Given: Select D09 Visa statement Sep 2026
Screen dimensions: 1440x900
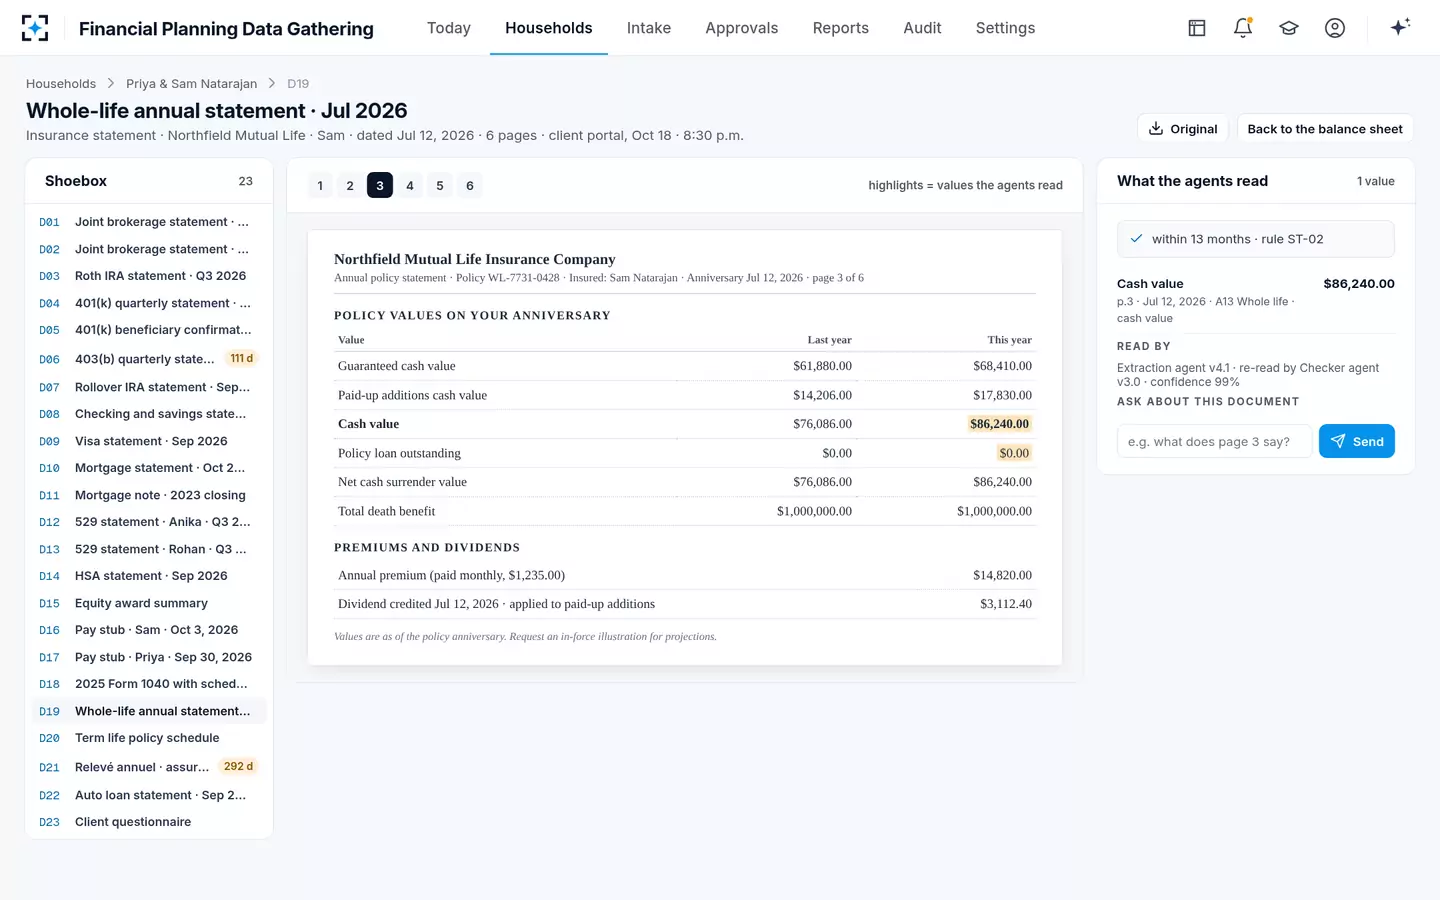Looking at the screenshot, I should click(149, 441).
